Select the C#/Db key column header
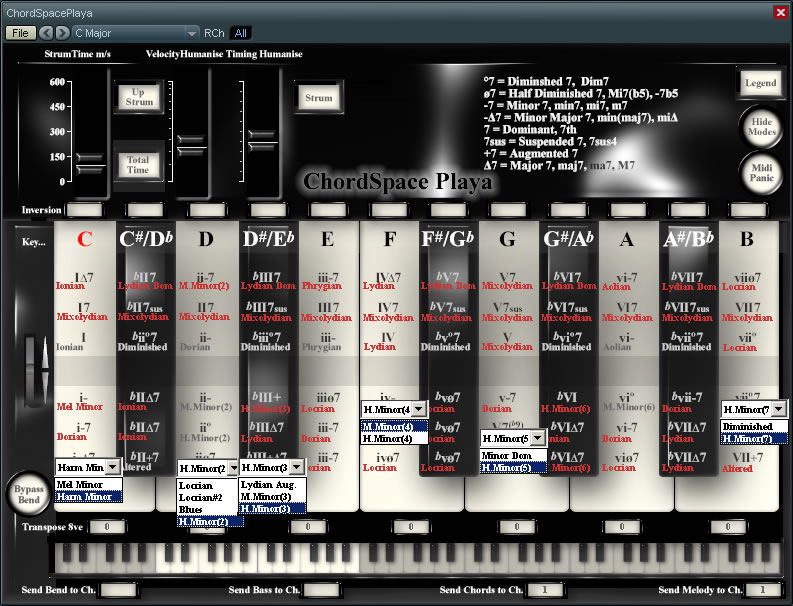 (146, 239)
